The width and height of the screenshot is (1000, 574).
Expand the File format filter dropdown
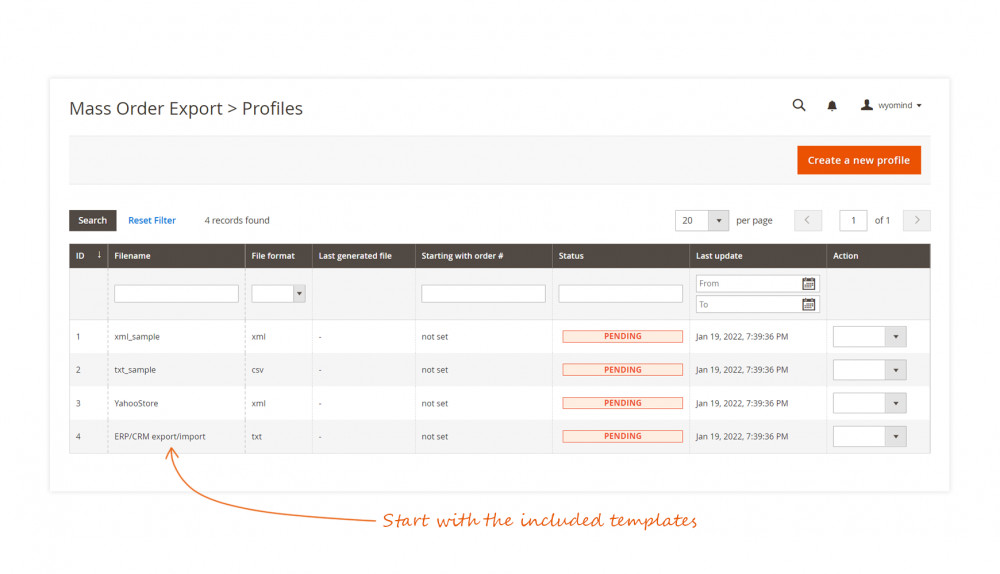click(299, 294)
